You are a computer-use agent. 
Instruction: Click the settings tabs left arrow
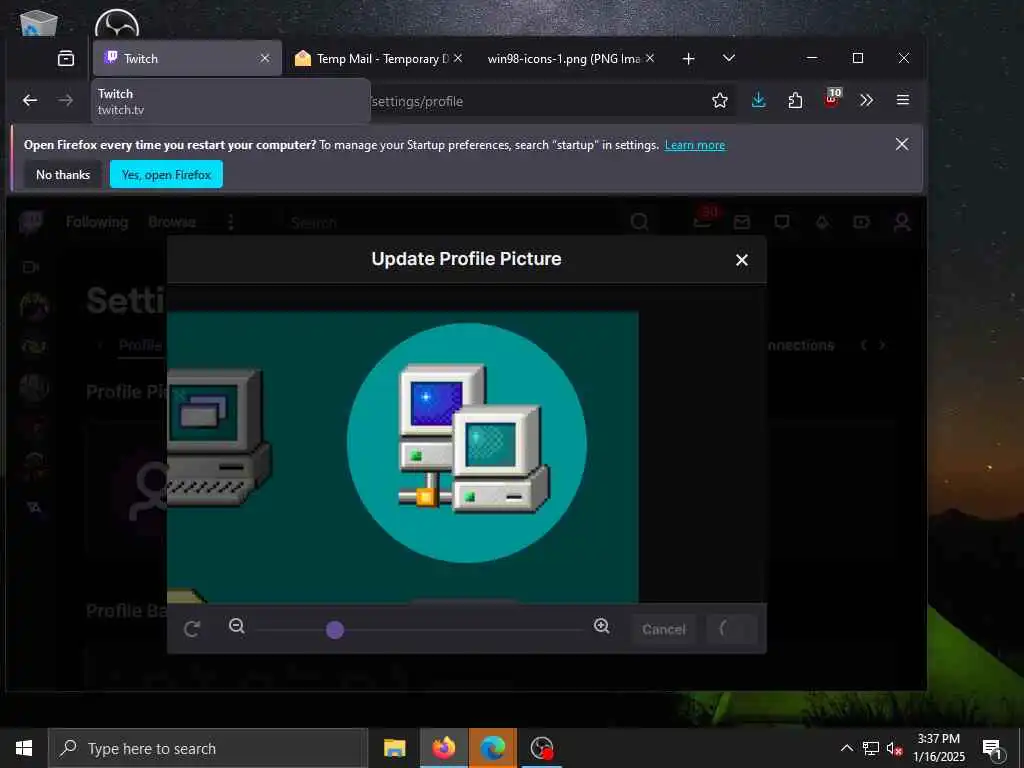863,345
